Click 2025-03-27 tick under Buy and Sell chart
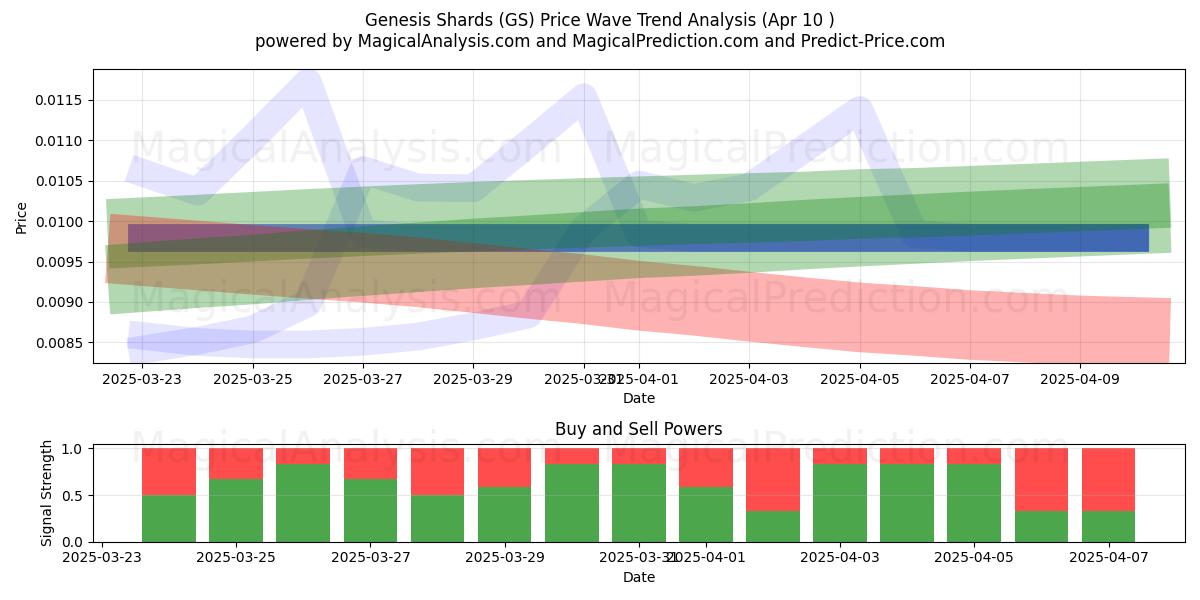The height and width of the screenshot is (600, 1200). 370,559
